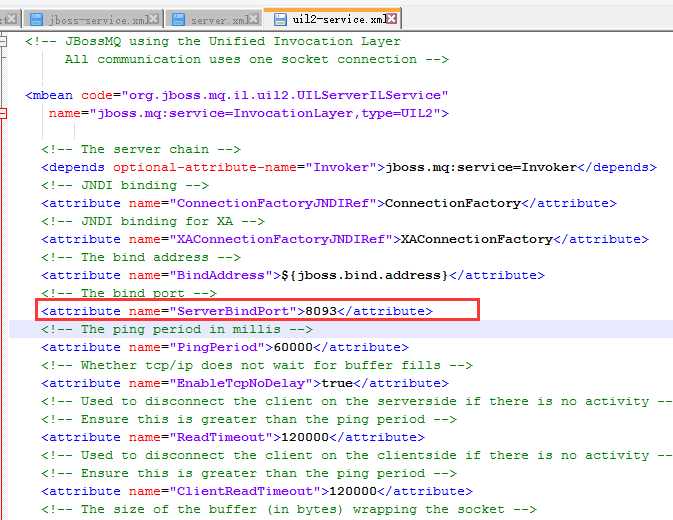Click the 'true' value of EnableTcpNoDelay
Screen dimensions: 673x520
tap(337, 384)
